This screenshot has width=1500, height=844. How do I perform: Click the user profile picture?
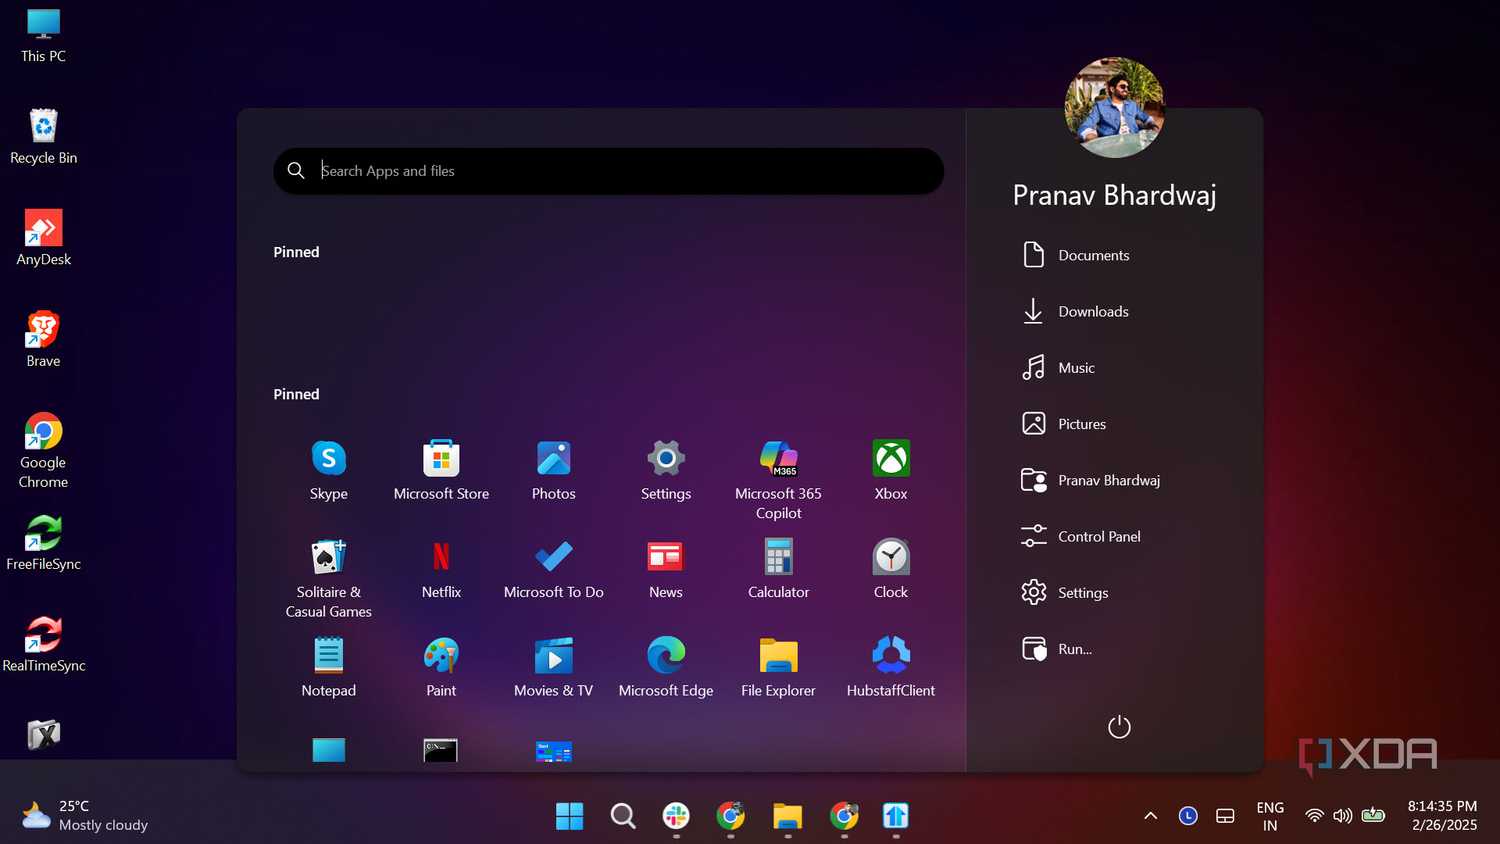click(x=1114, y=107)
